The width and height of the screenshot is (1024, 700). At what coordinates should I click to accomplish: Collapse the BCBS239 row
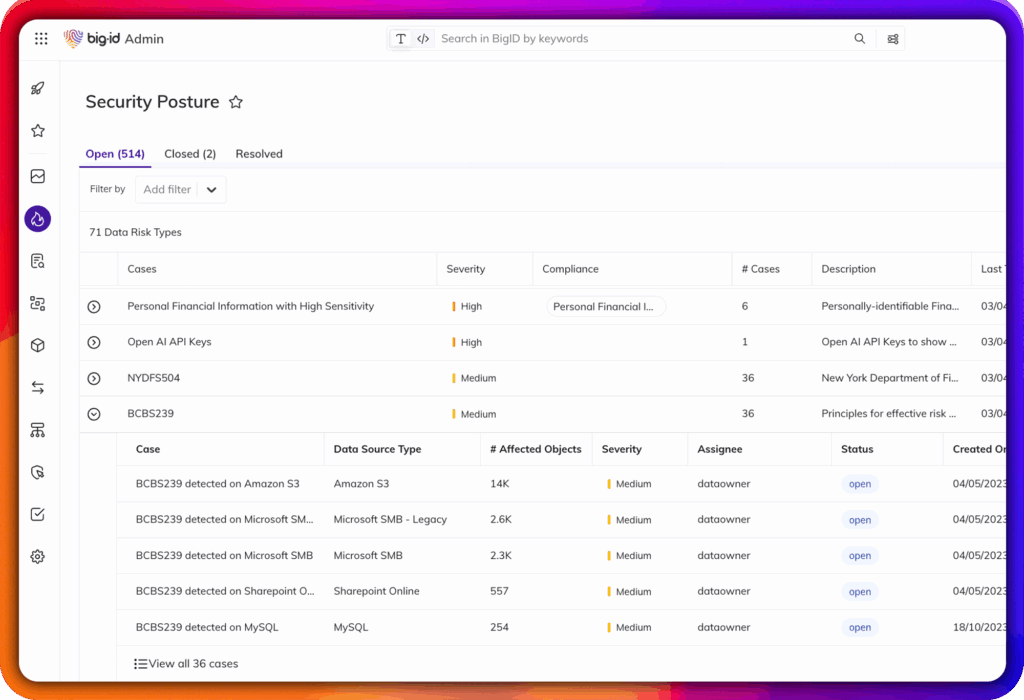click(94, 414)
